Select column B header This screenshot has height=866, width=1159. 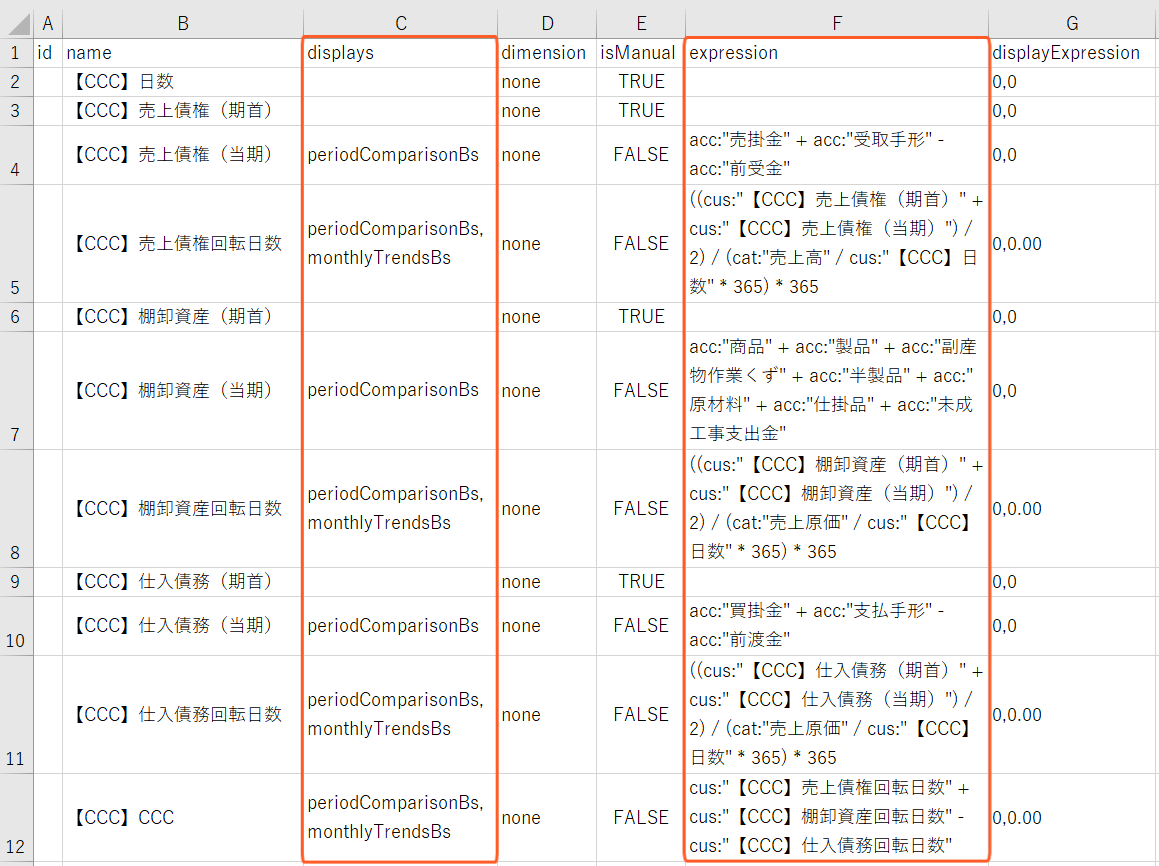(183, 24)
